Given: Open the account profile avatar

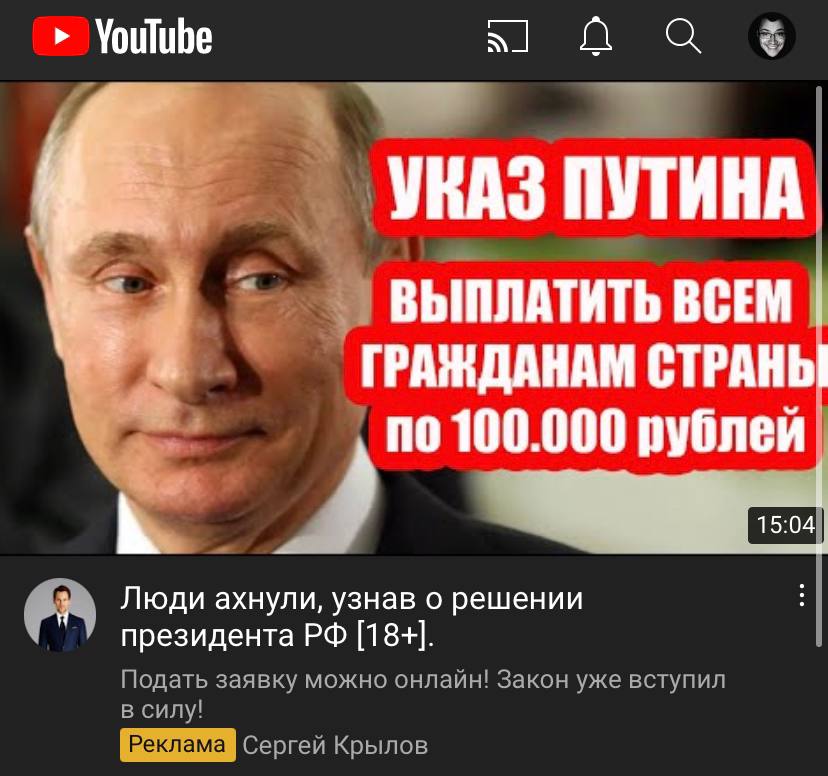Looking at the screenshot, I should point(771,36).
